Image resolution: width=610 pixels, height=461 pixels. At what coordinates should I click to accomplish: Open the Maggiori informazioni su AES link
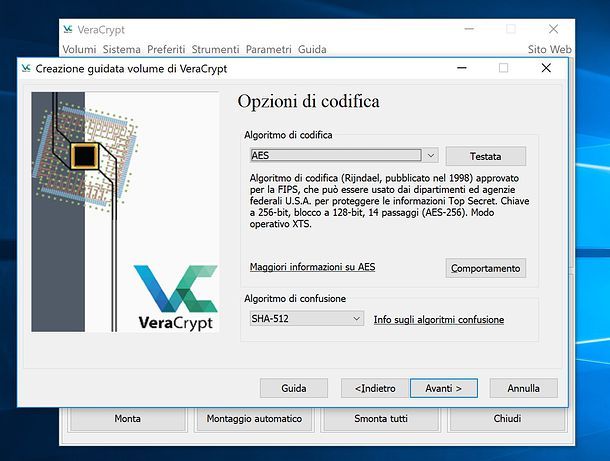(x=312, y=267)
